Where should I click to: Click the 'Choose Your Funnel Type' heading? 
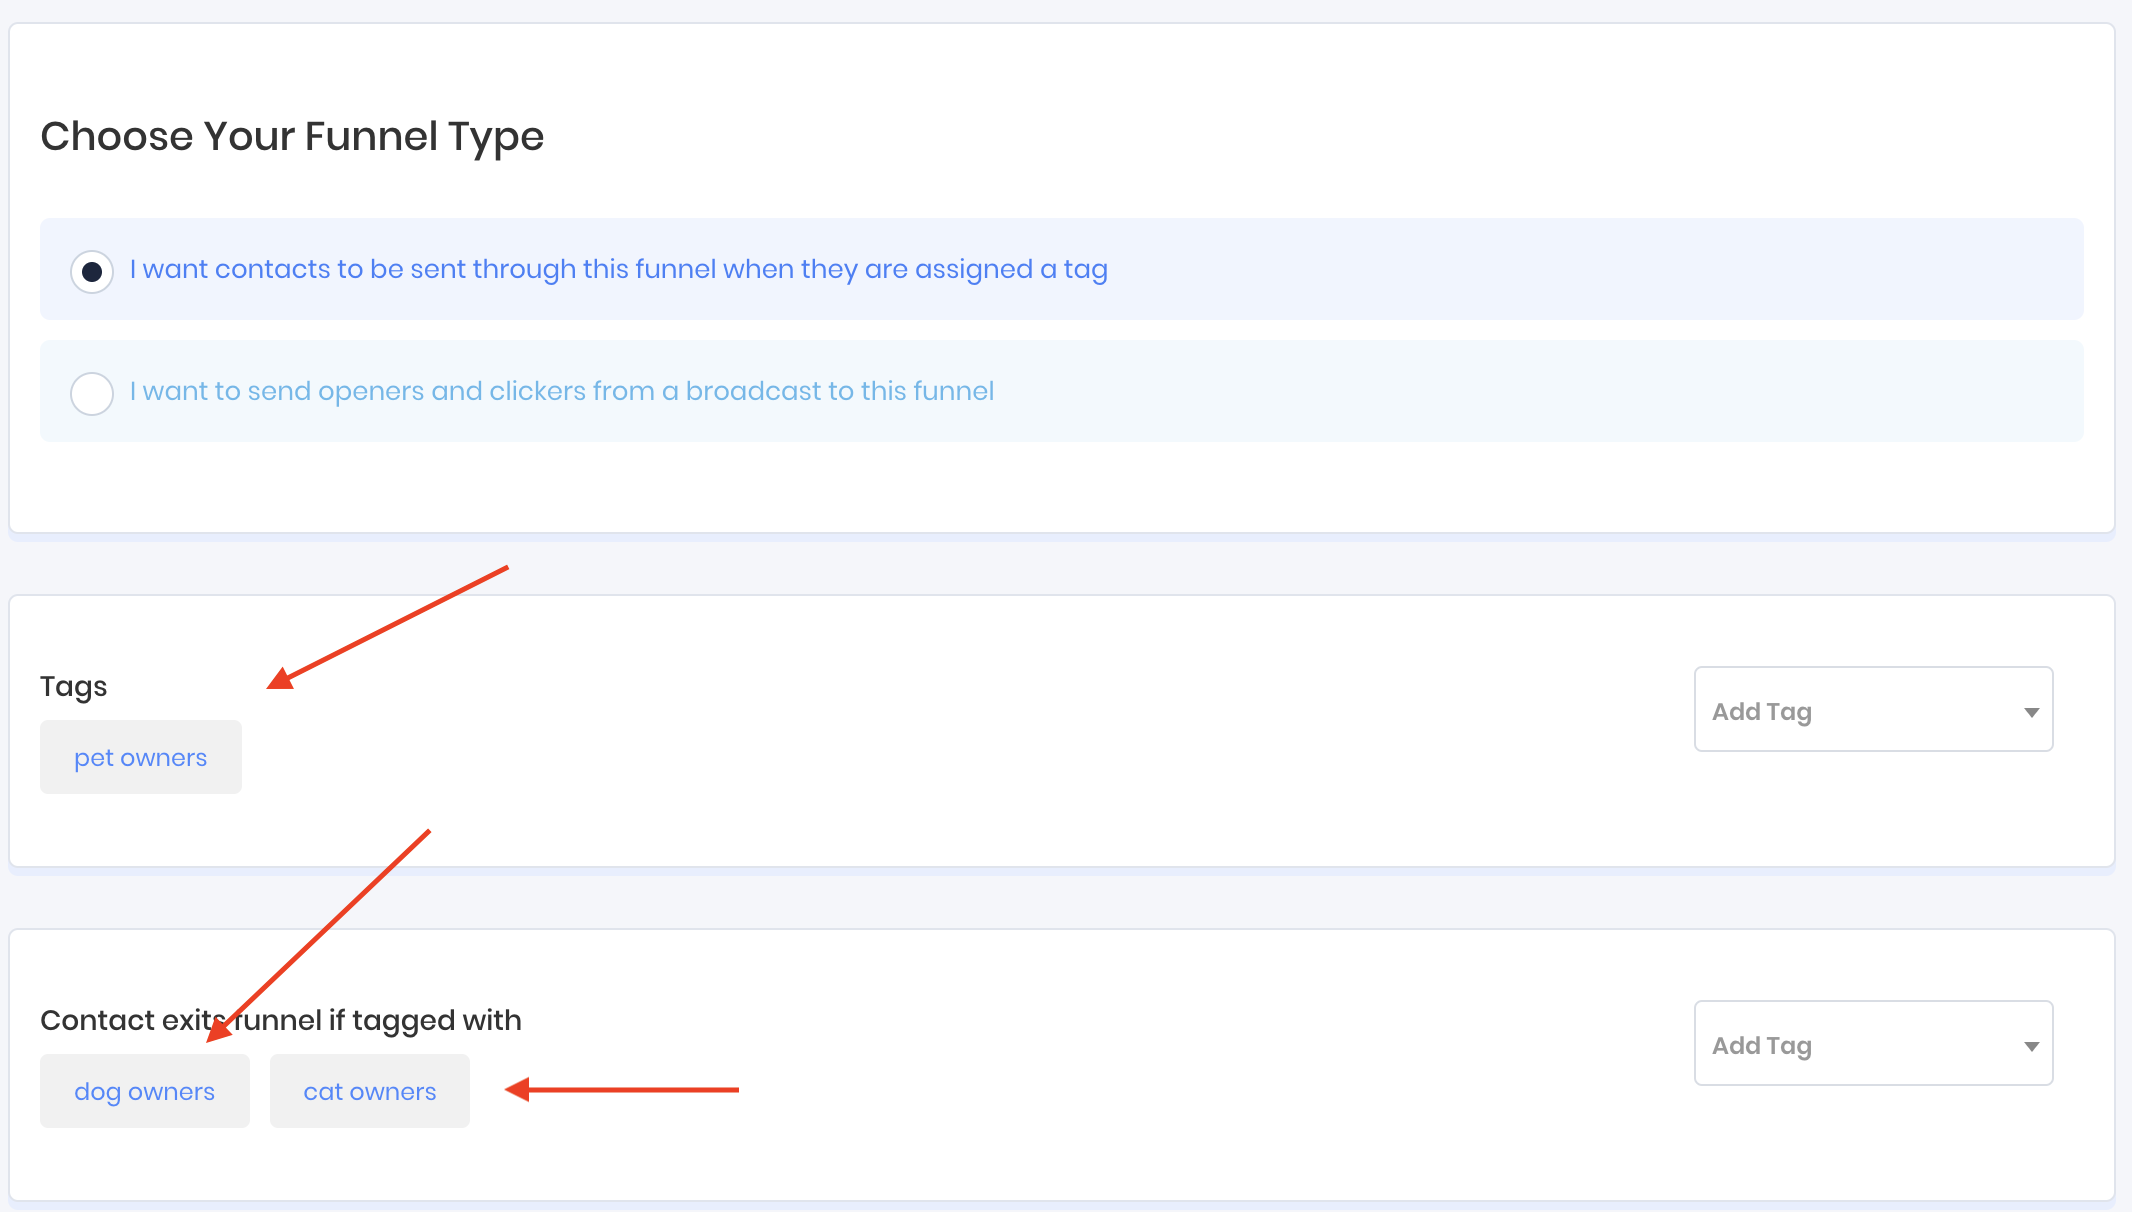click(292, 136)
